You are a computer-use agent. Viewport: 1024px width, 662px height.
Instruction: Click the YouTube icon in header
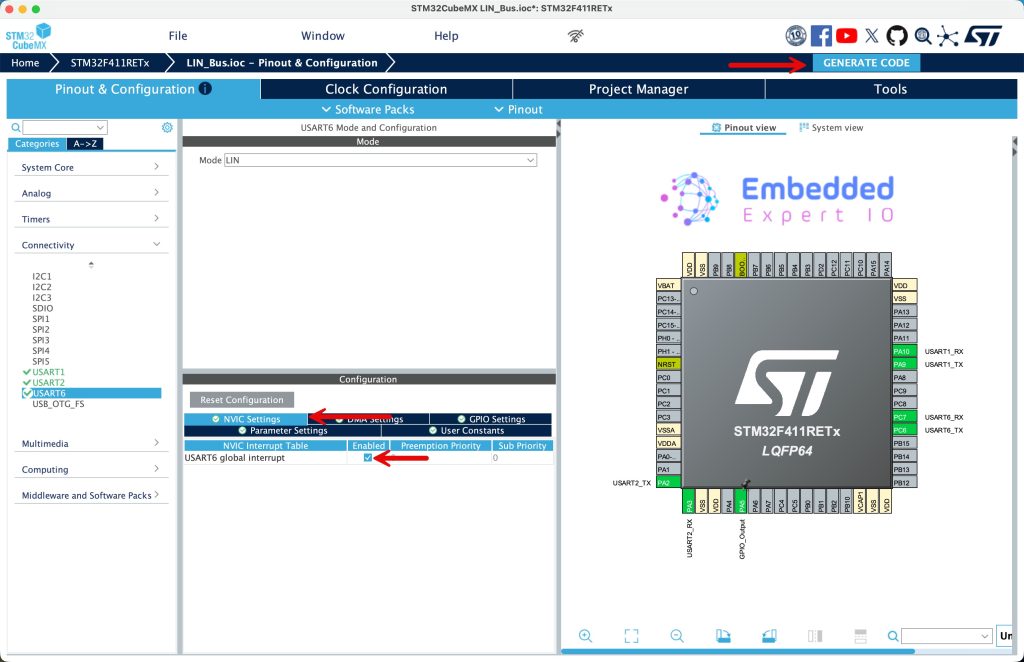[847, 36]
